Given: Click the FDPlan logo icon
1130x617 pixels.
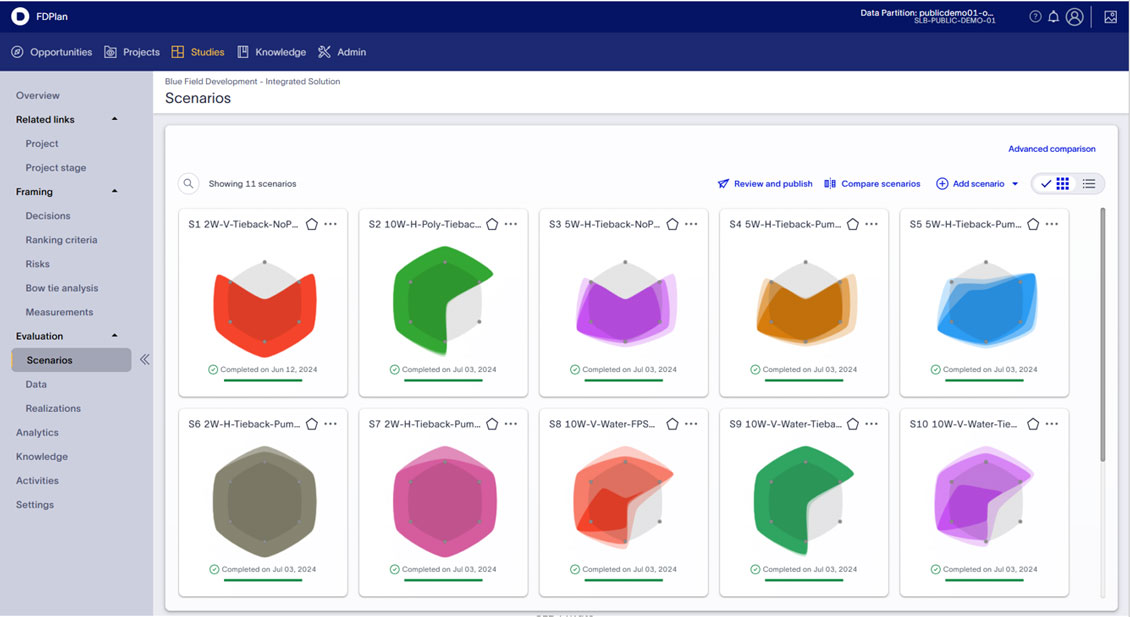Looking at the screenshot, I should click(20, 17).
